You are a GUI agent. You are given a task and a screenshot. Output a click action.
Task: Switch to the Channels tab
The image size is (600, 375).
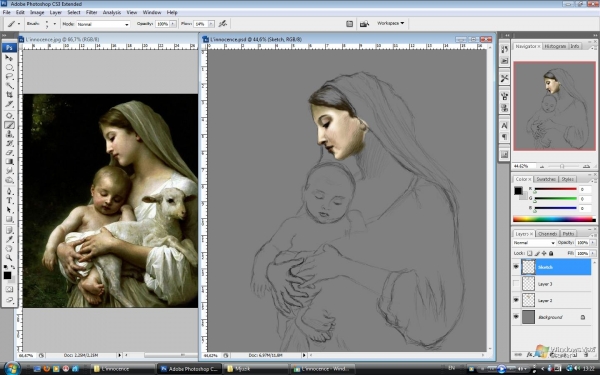[x=547, y=233]
